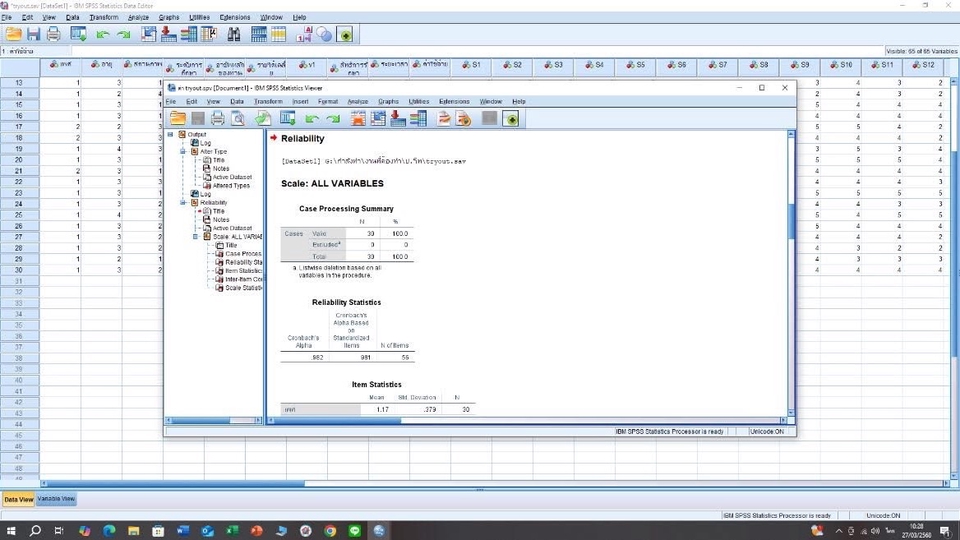Image resolution: width=960 pixels, height=540 pixels.
Task: Click the Viewer output horizontal scrollbar
Action: pyautogui.click(x=527, y=421)
